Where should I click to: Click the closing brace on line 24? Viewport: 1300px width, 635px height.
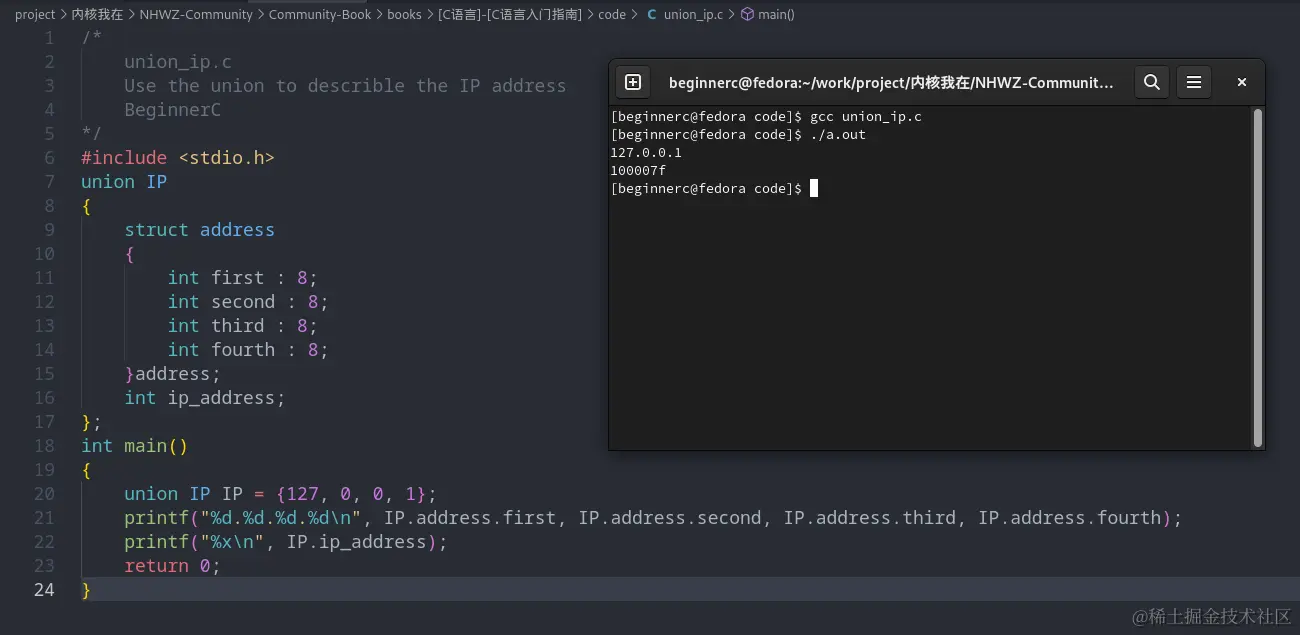[x=86, y=590]
